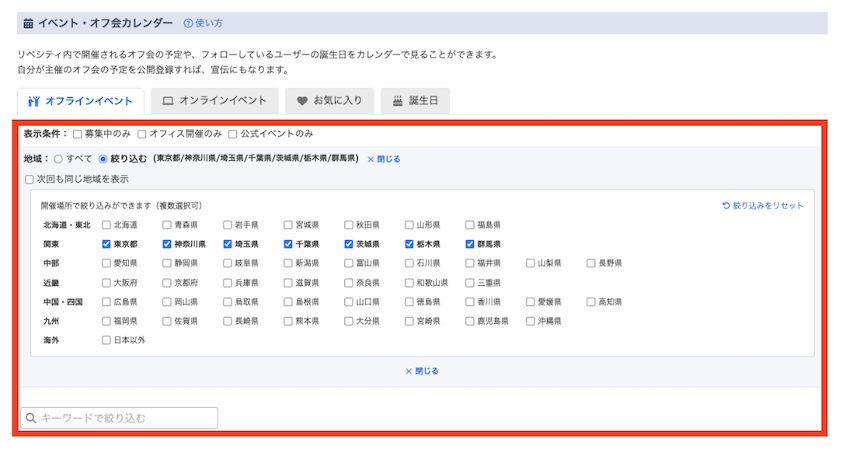Switch to the オンラインイベント tab
This screenshot has width=848, height=450.
pyautogui.click(x=215, y=101)
